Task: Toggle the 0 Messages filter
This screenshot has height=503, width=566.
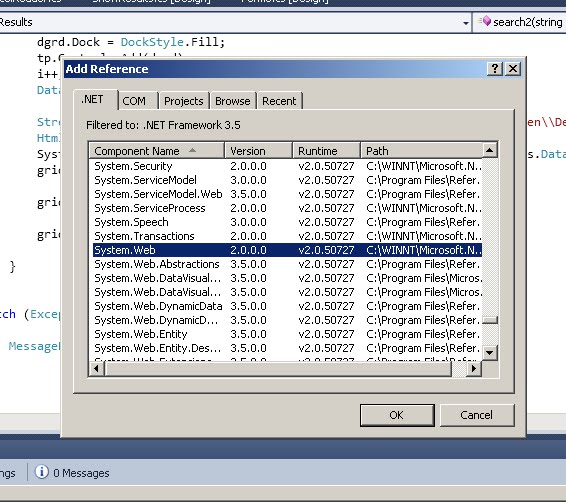Action: (x=72, y=473)
